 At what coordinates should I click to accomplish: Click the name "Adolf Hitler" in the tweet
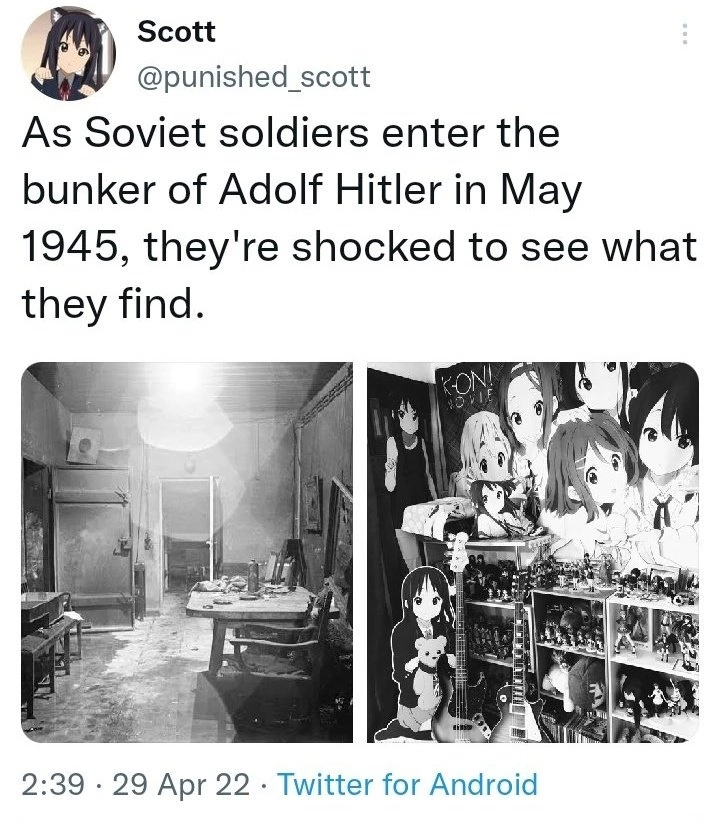pyautogui.click(x=331, y=189)
